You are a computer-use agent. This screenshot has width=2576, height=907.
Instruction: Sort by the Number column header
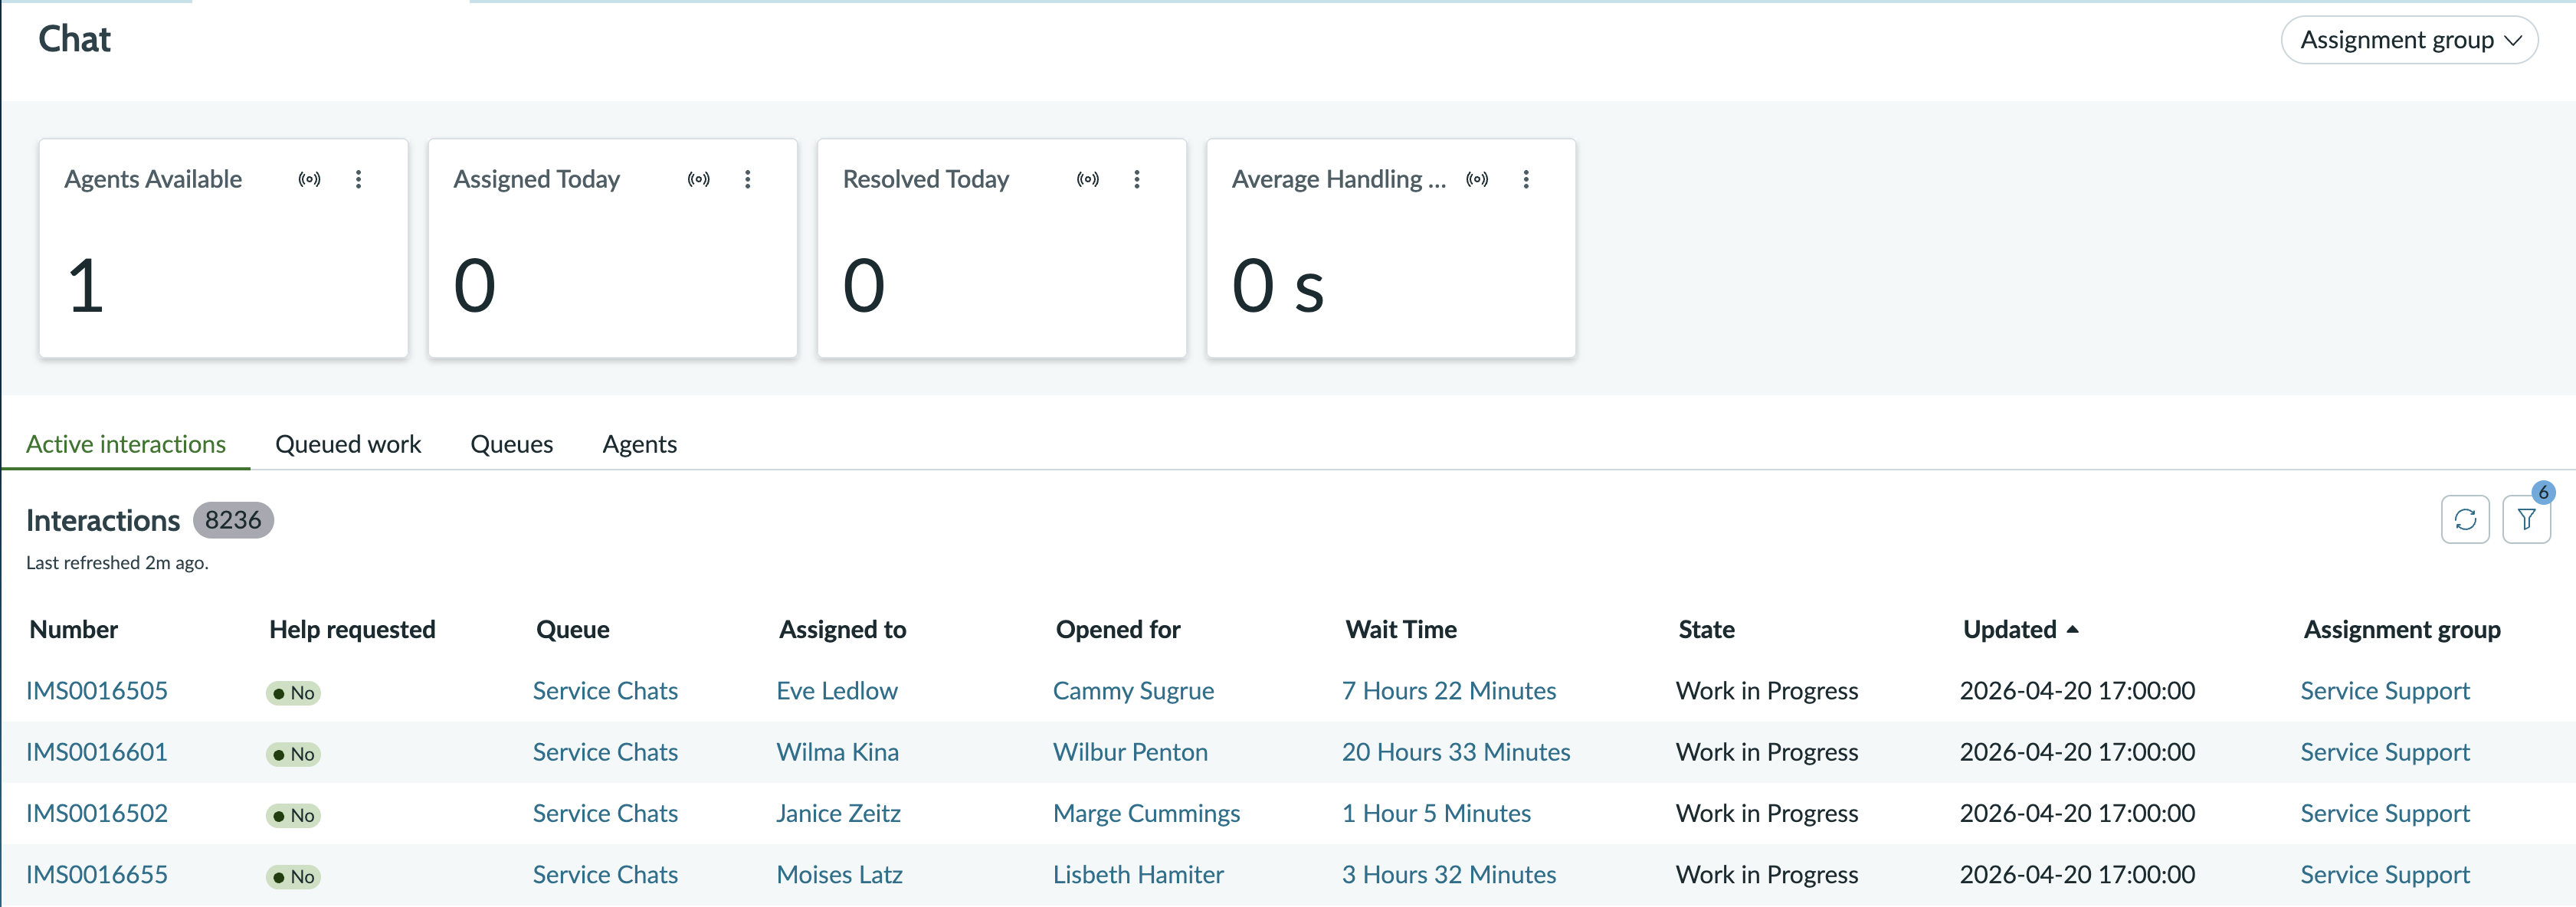click(x=74, y=629)
